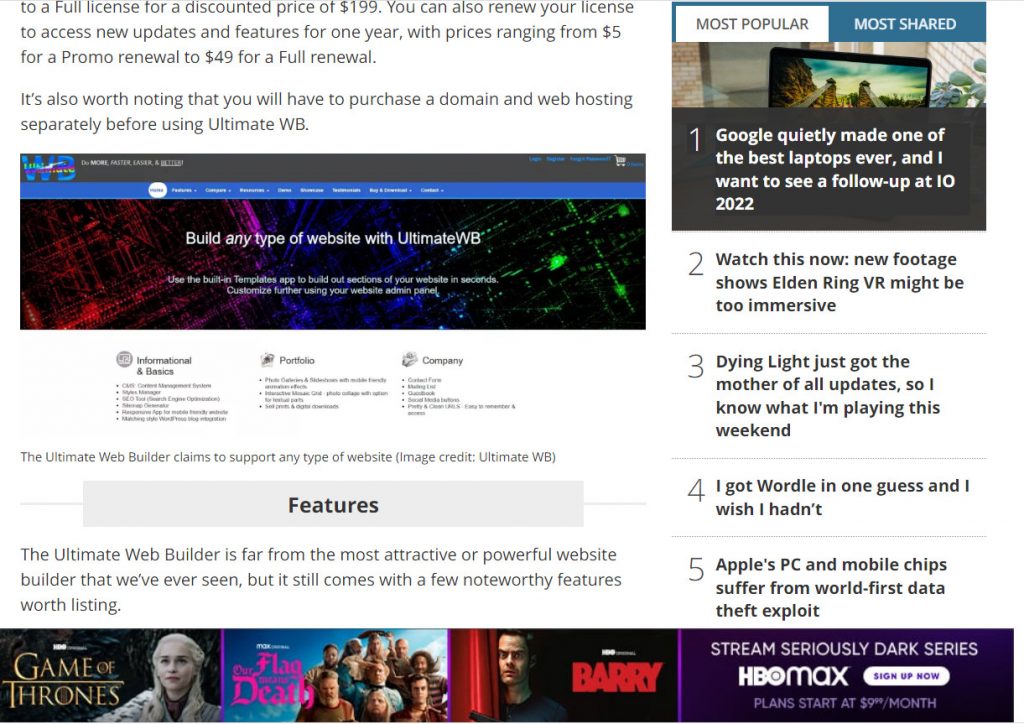Switch to the Most Shared tab
Image resolution: width=1024 pixels, height=724 pixels.
(904, 24)
